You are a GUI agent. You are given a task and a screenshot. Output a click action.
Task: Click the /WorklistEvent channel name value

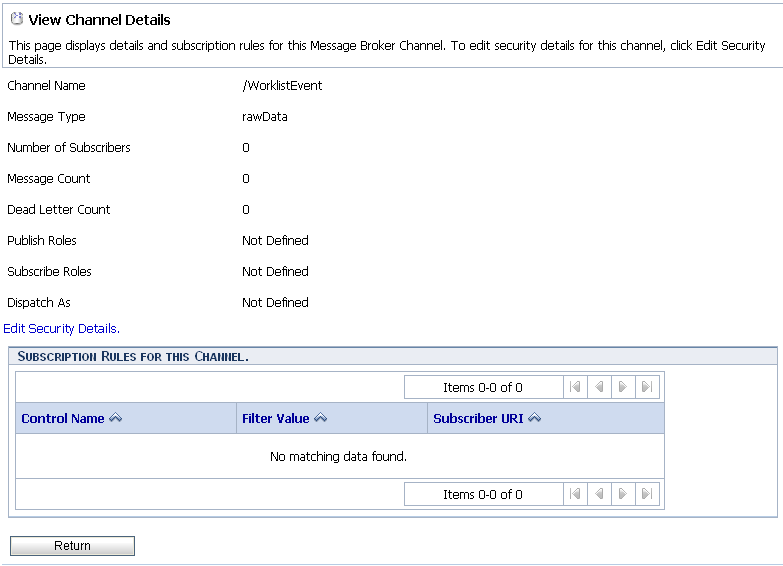coord(282,85)
